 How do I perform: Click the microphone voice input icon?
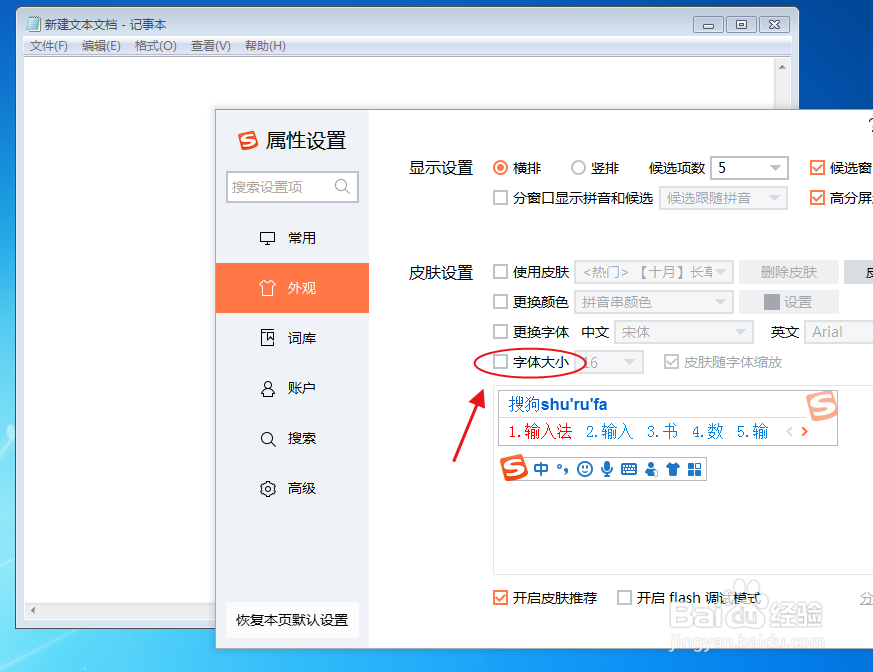coord(607,469)
